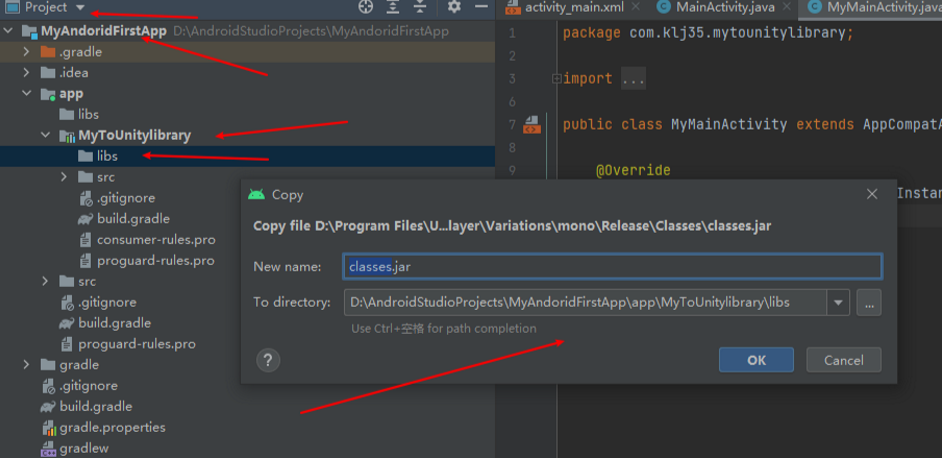Expand the gradle folder
942x458 pixels.
tap(26, 365)
